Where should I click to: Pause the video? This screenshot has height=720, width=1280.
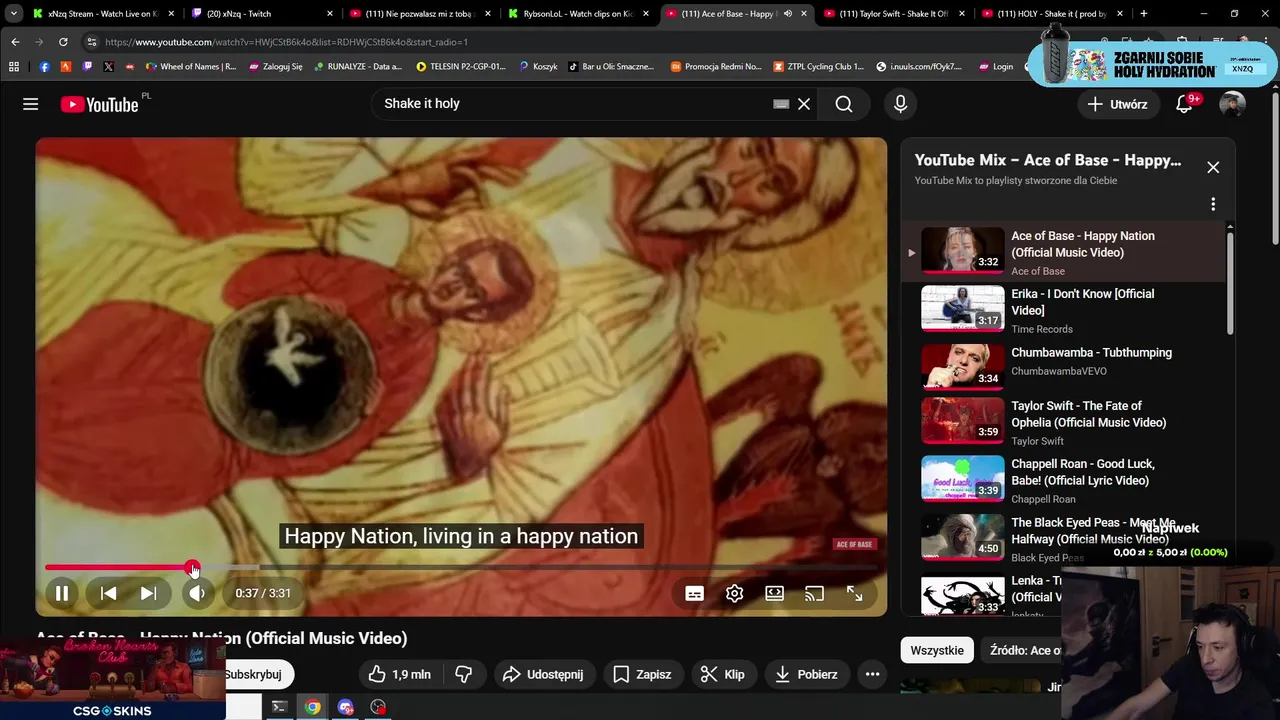click(x=62, y=593)
